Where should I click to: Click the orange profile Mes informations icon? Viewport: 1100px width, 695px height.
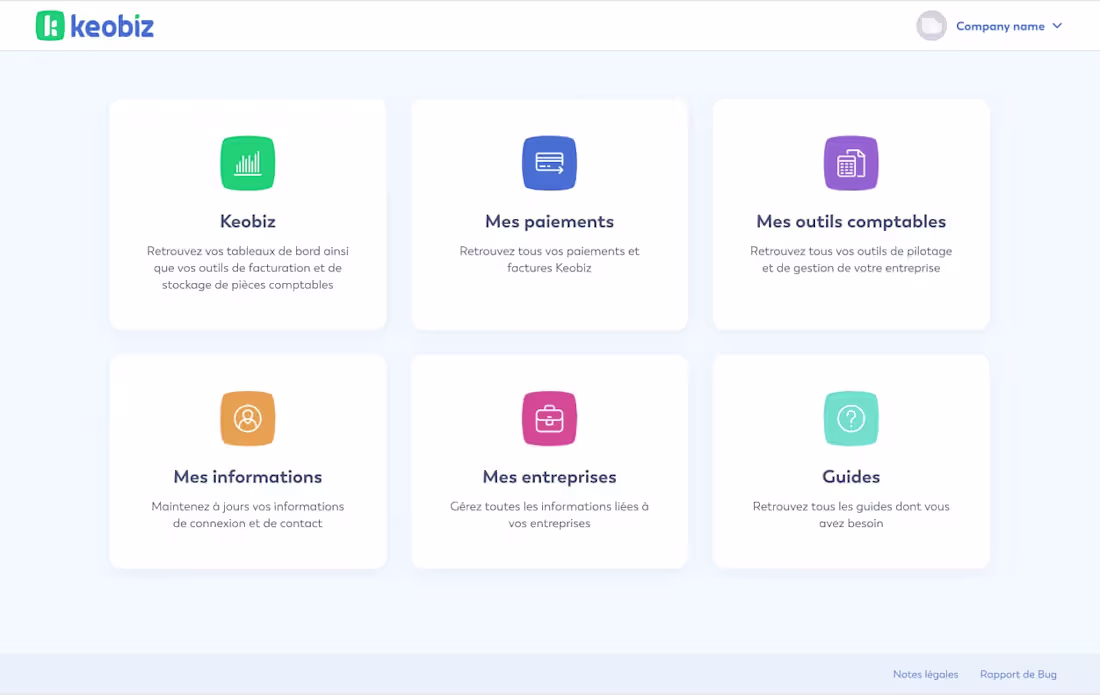tap(247, 419)
